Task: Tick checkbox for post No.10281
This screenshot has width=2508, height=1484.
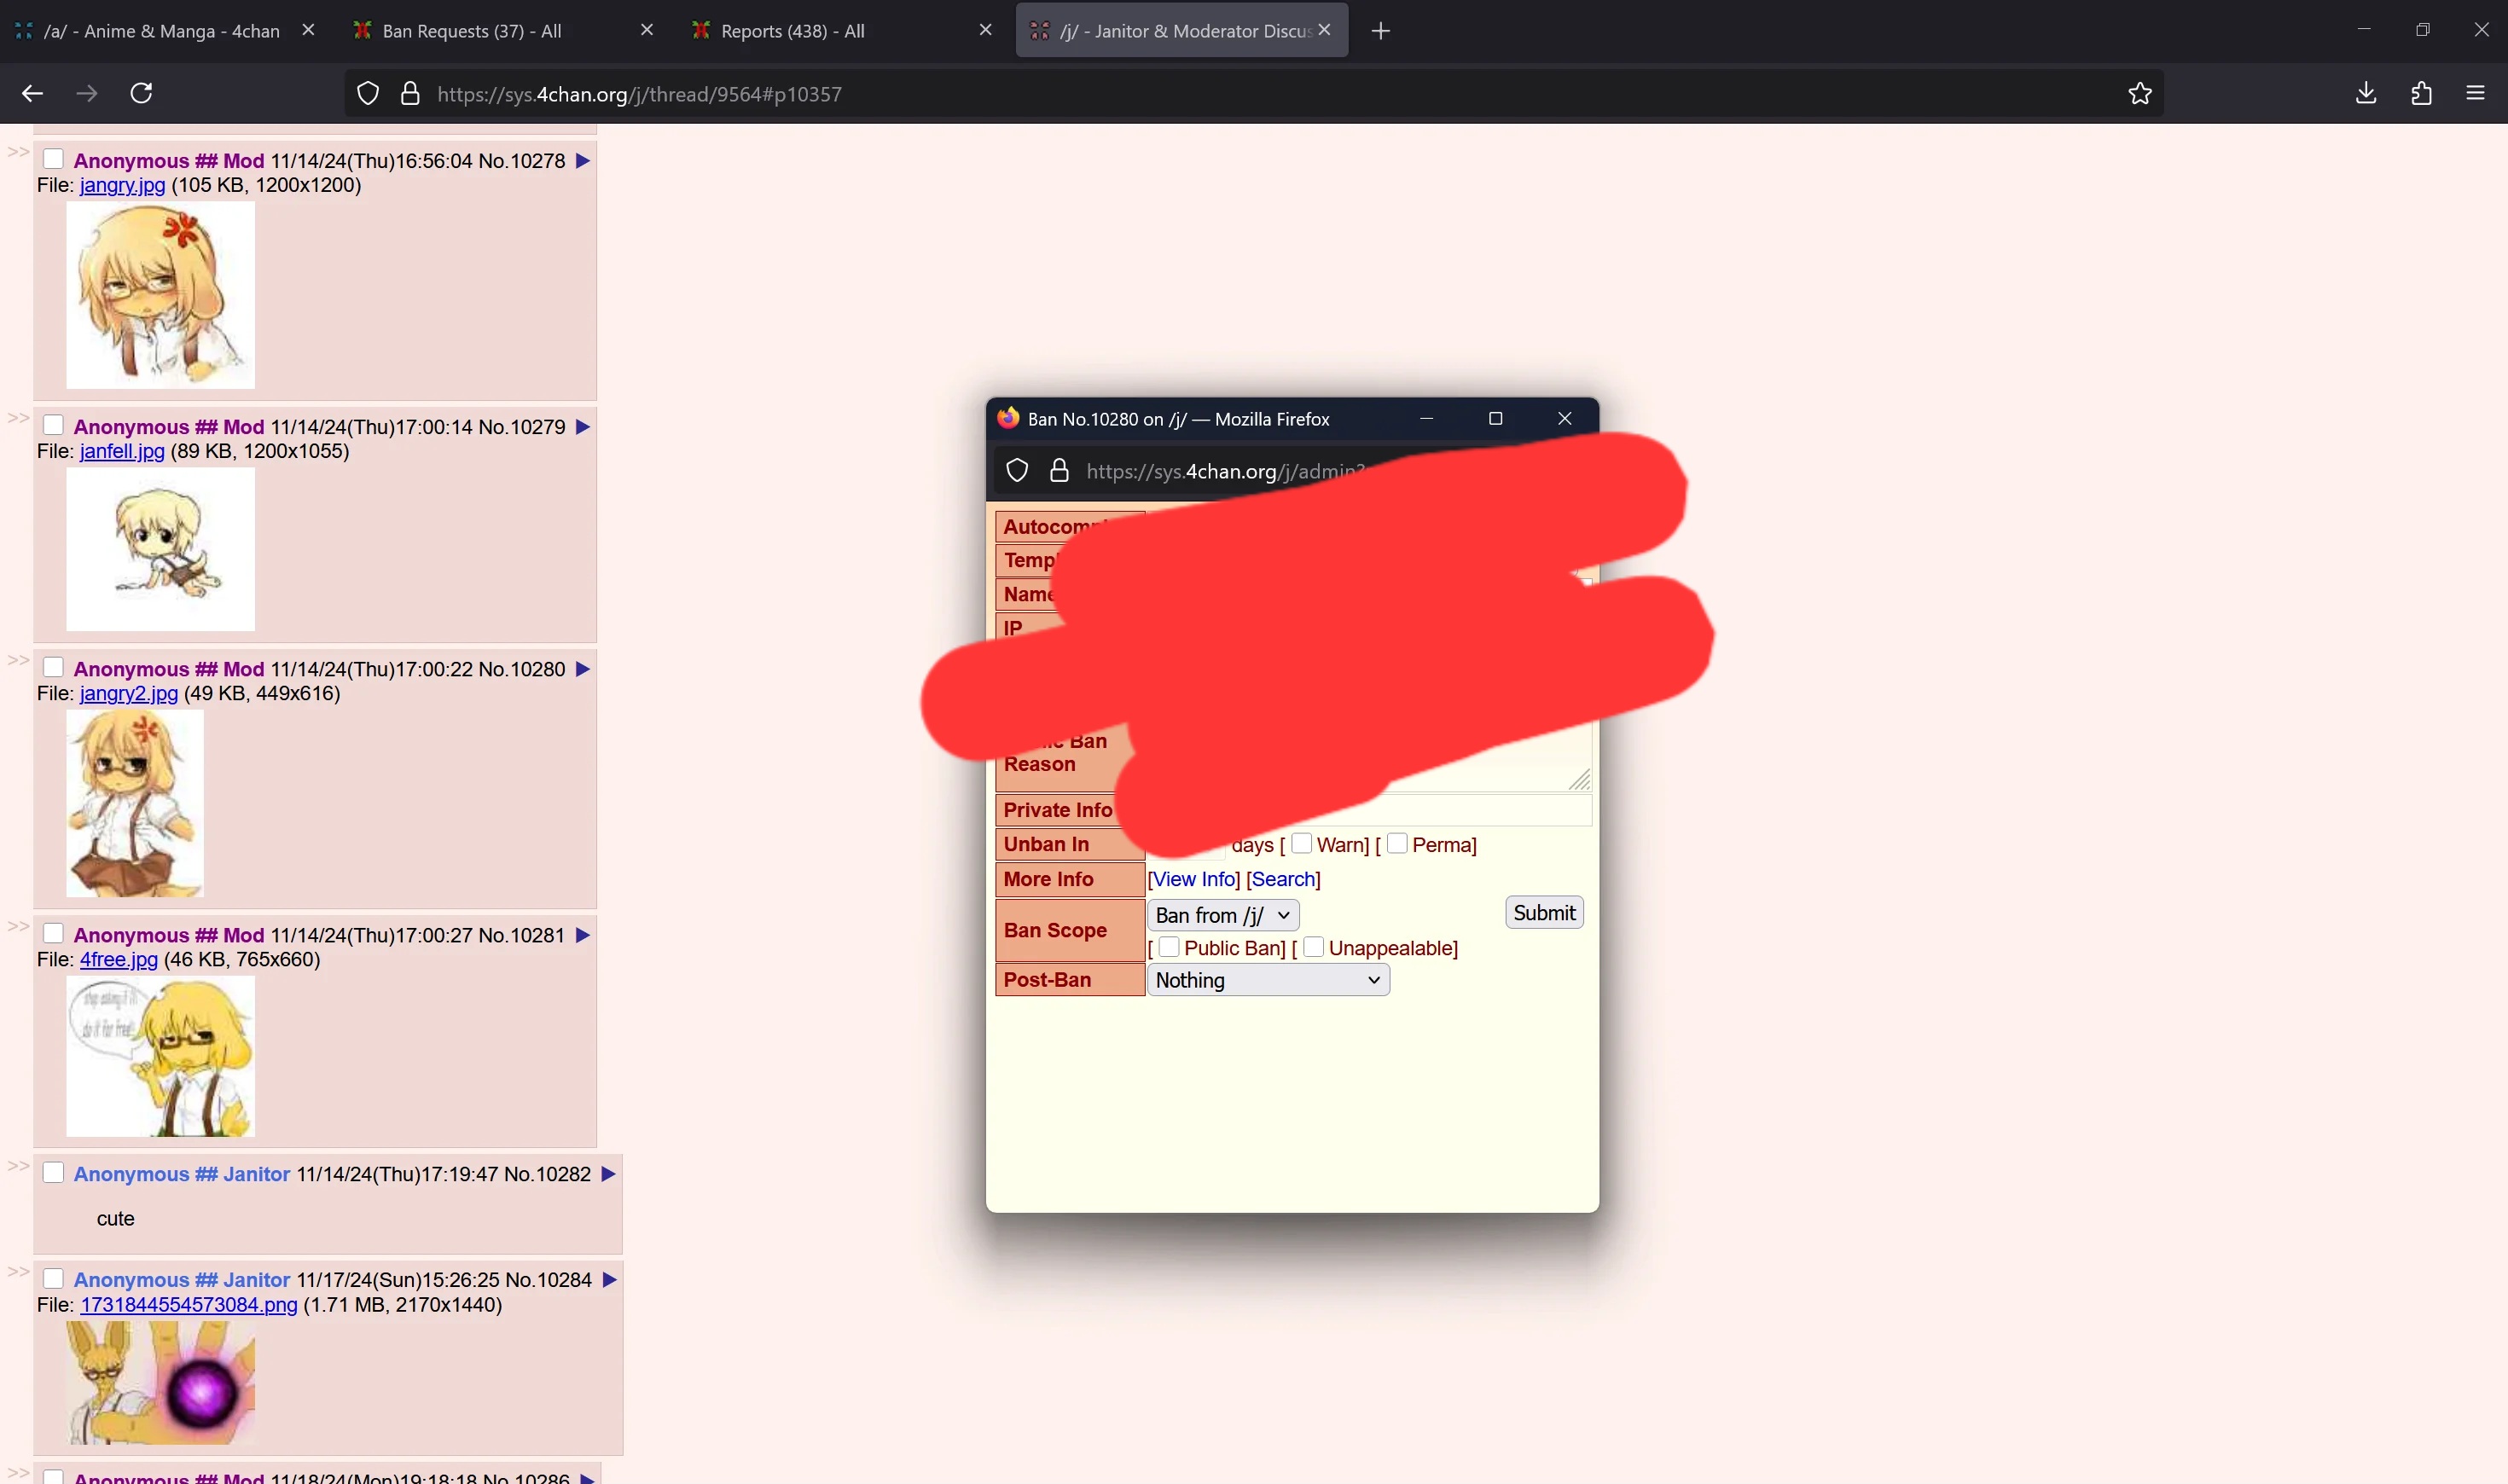Action: (53, 933)
